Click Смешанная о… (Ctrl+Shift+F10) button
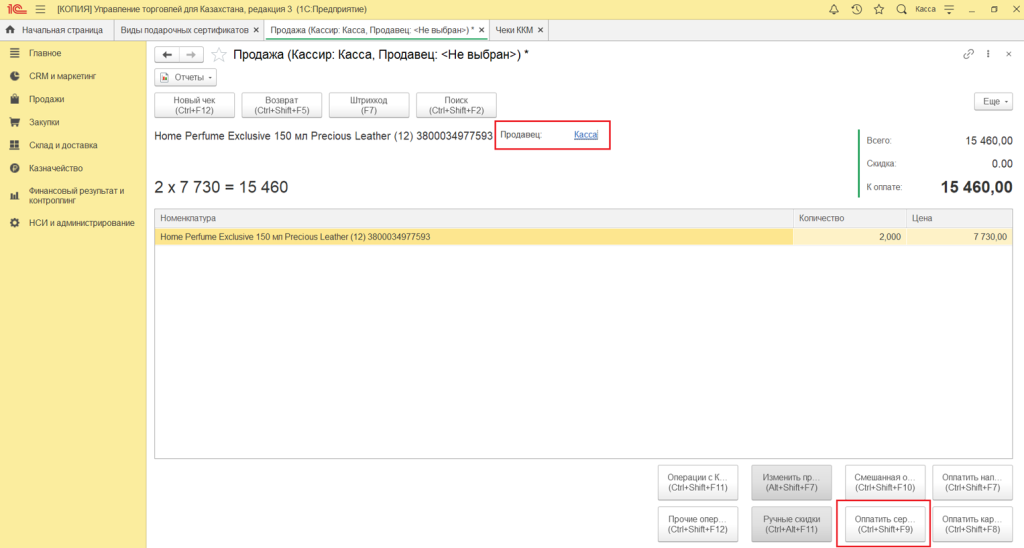Screen dimensions: 1024x548 [x=885, y=483]
